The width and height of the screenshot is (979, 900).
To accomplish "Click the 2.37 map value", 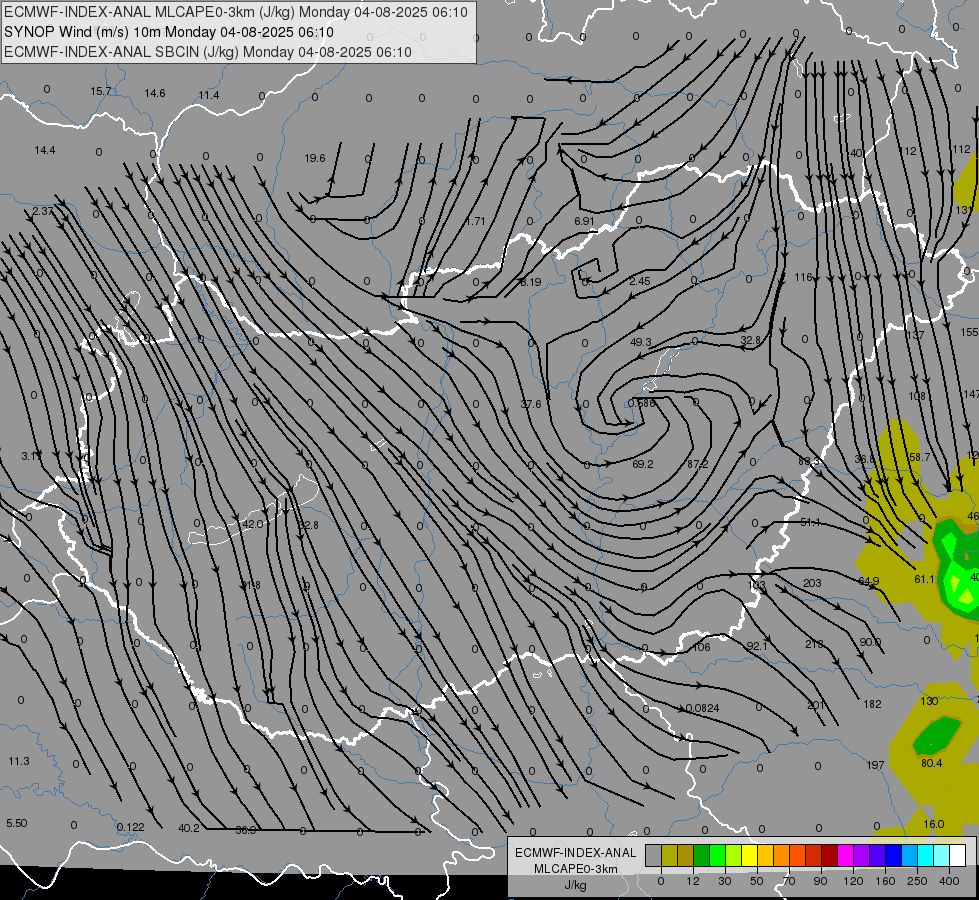I will point(43,211).
